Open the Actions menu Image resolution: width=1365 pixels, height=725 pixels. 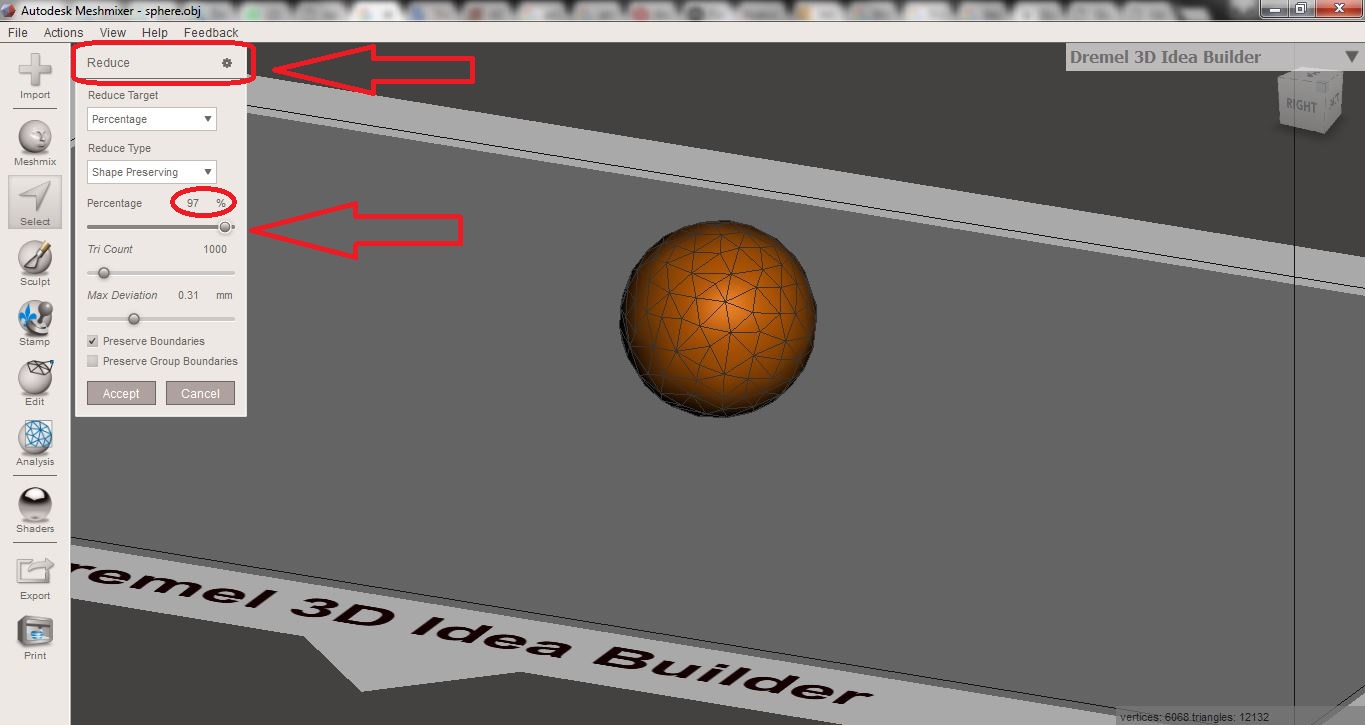pos(63,32)
